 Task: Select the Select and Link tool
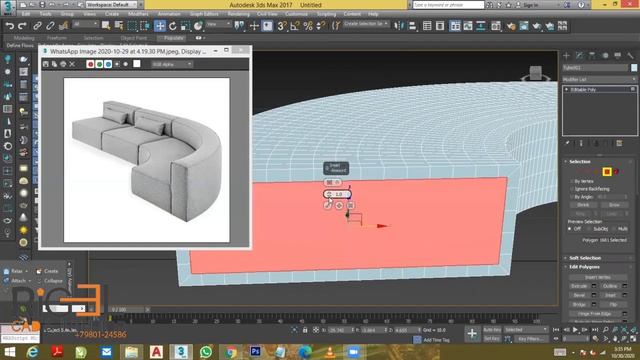tap(37, 26)
